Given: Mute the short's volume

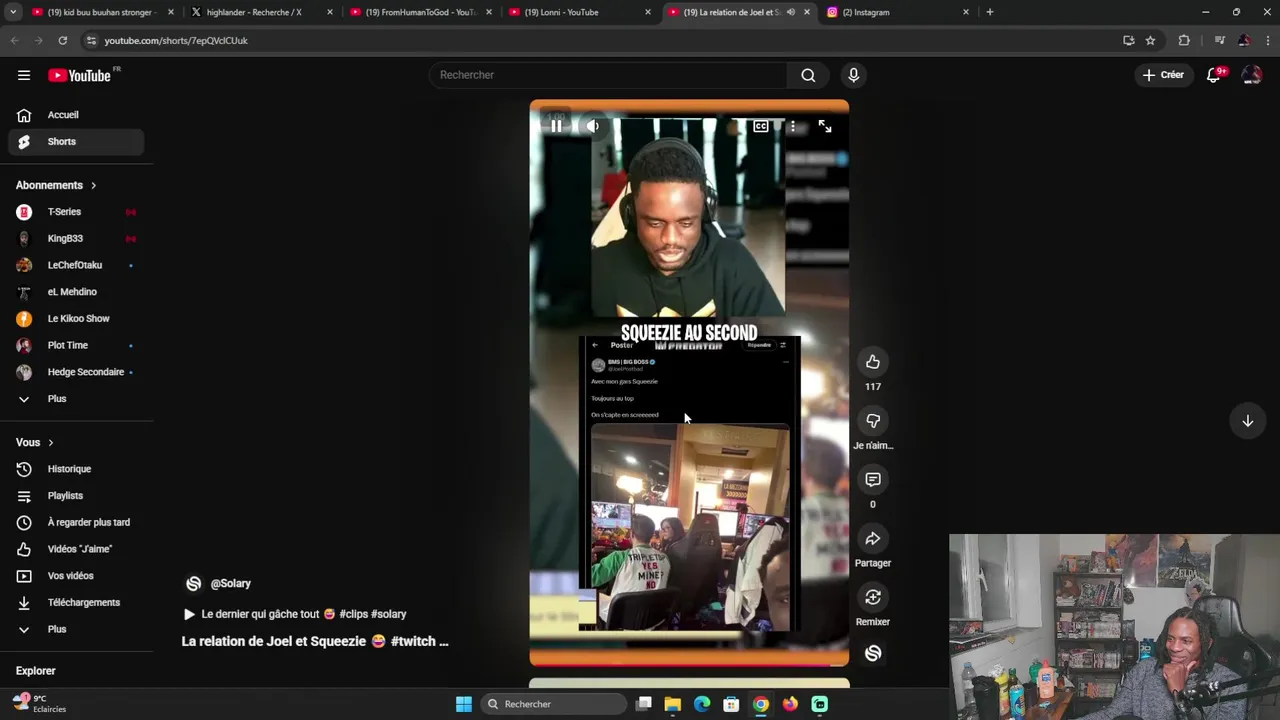Looking at the screenshot, I should pos(593,126).
